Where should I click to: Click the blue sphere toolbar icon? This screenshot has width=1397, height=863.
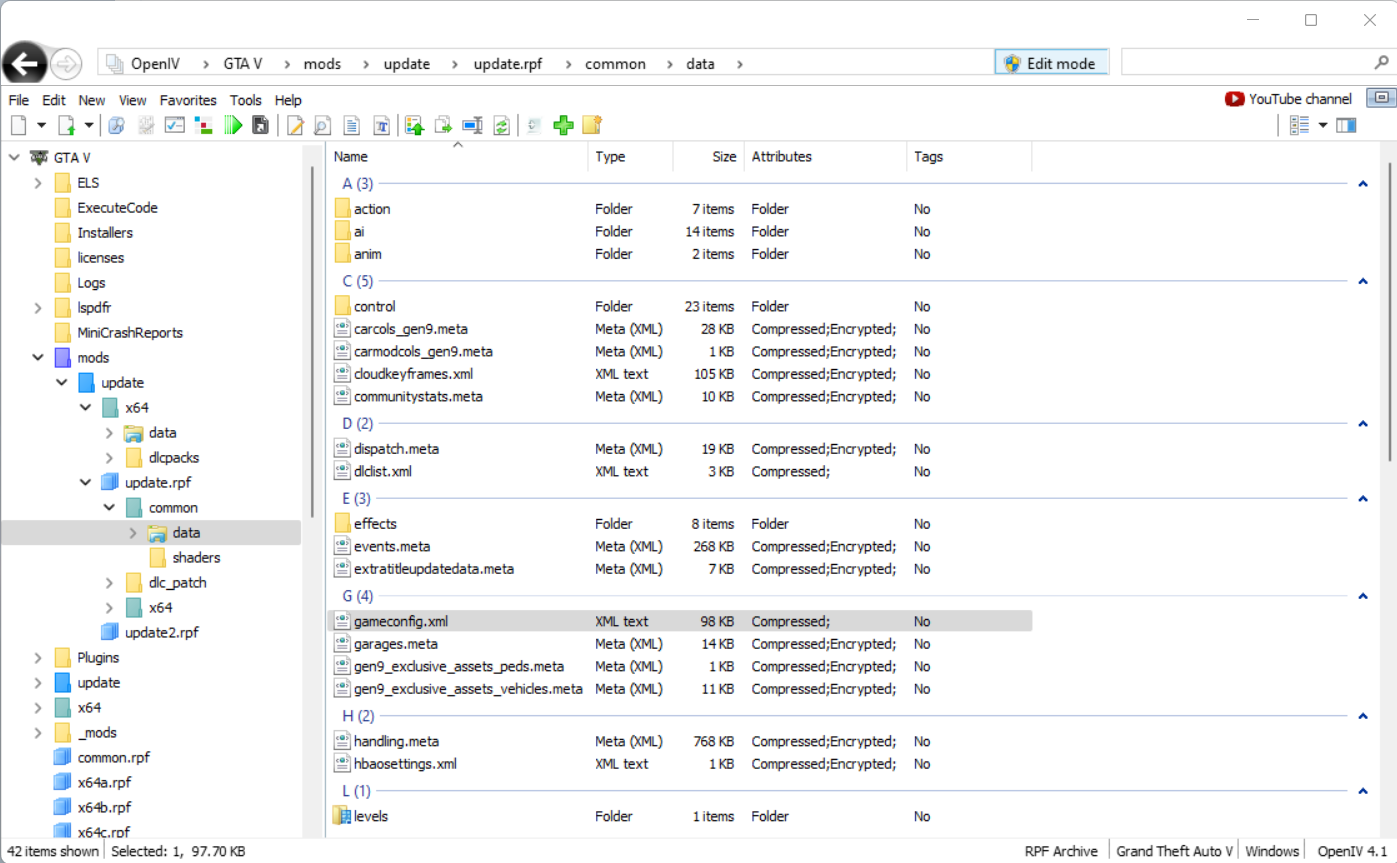tap(116, 125)
